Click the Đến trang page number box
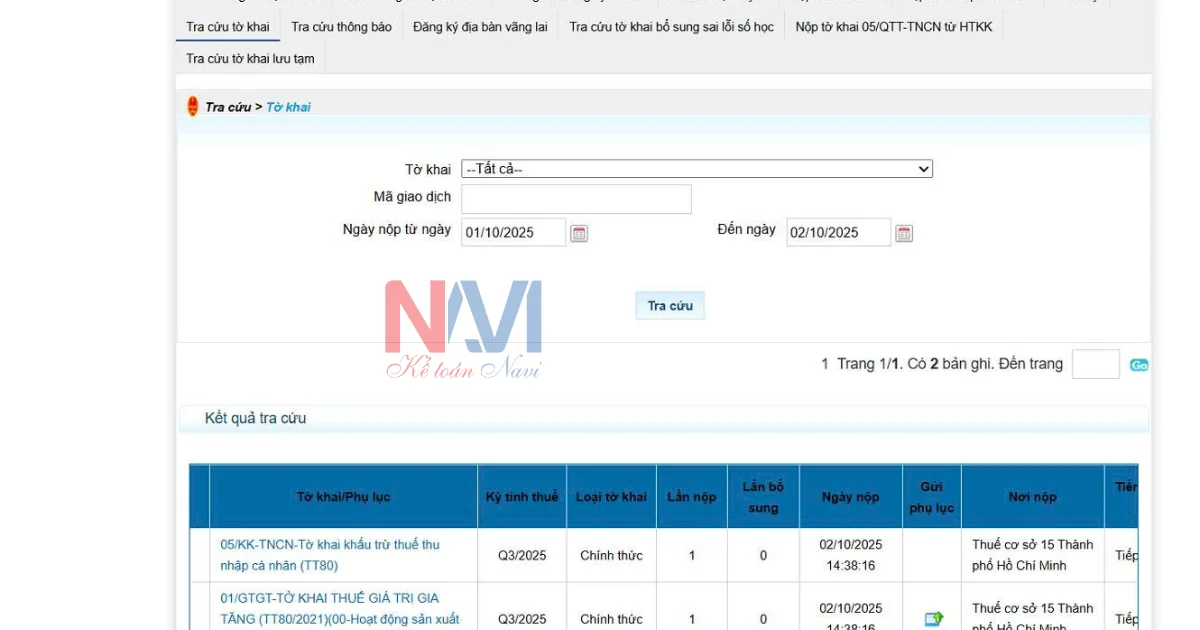Viewport: 1200px width, 630px height. tap(1094, 364)
